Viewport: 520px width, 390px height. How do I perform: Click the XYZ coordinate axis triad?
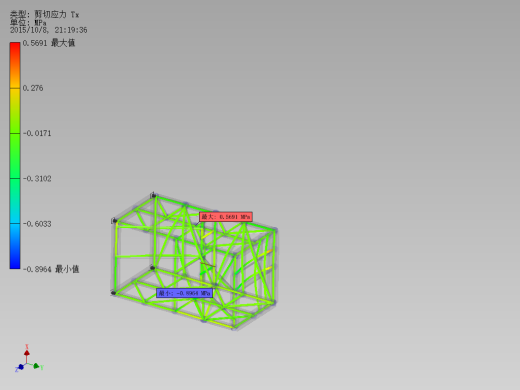click(29, 359)
